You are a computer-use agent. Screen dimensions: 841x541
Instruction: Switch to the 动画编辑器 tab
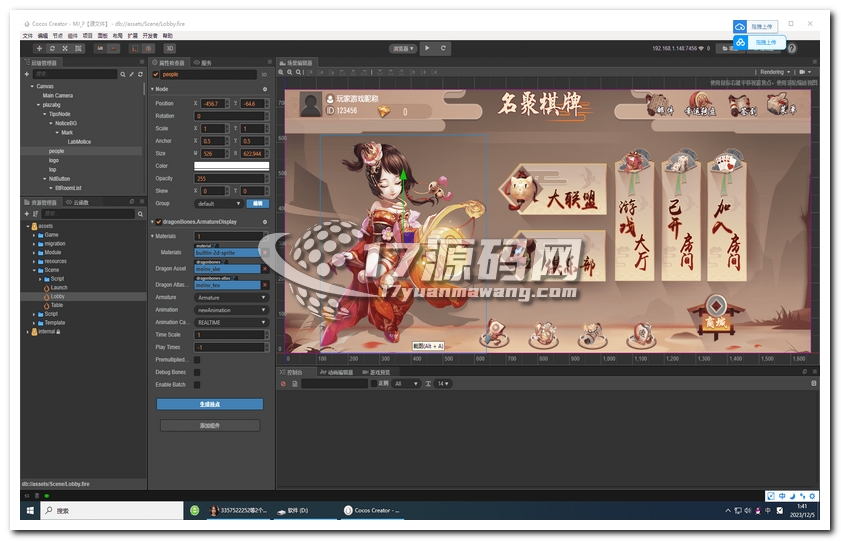point(336,372)
